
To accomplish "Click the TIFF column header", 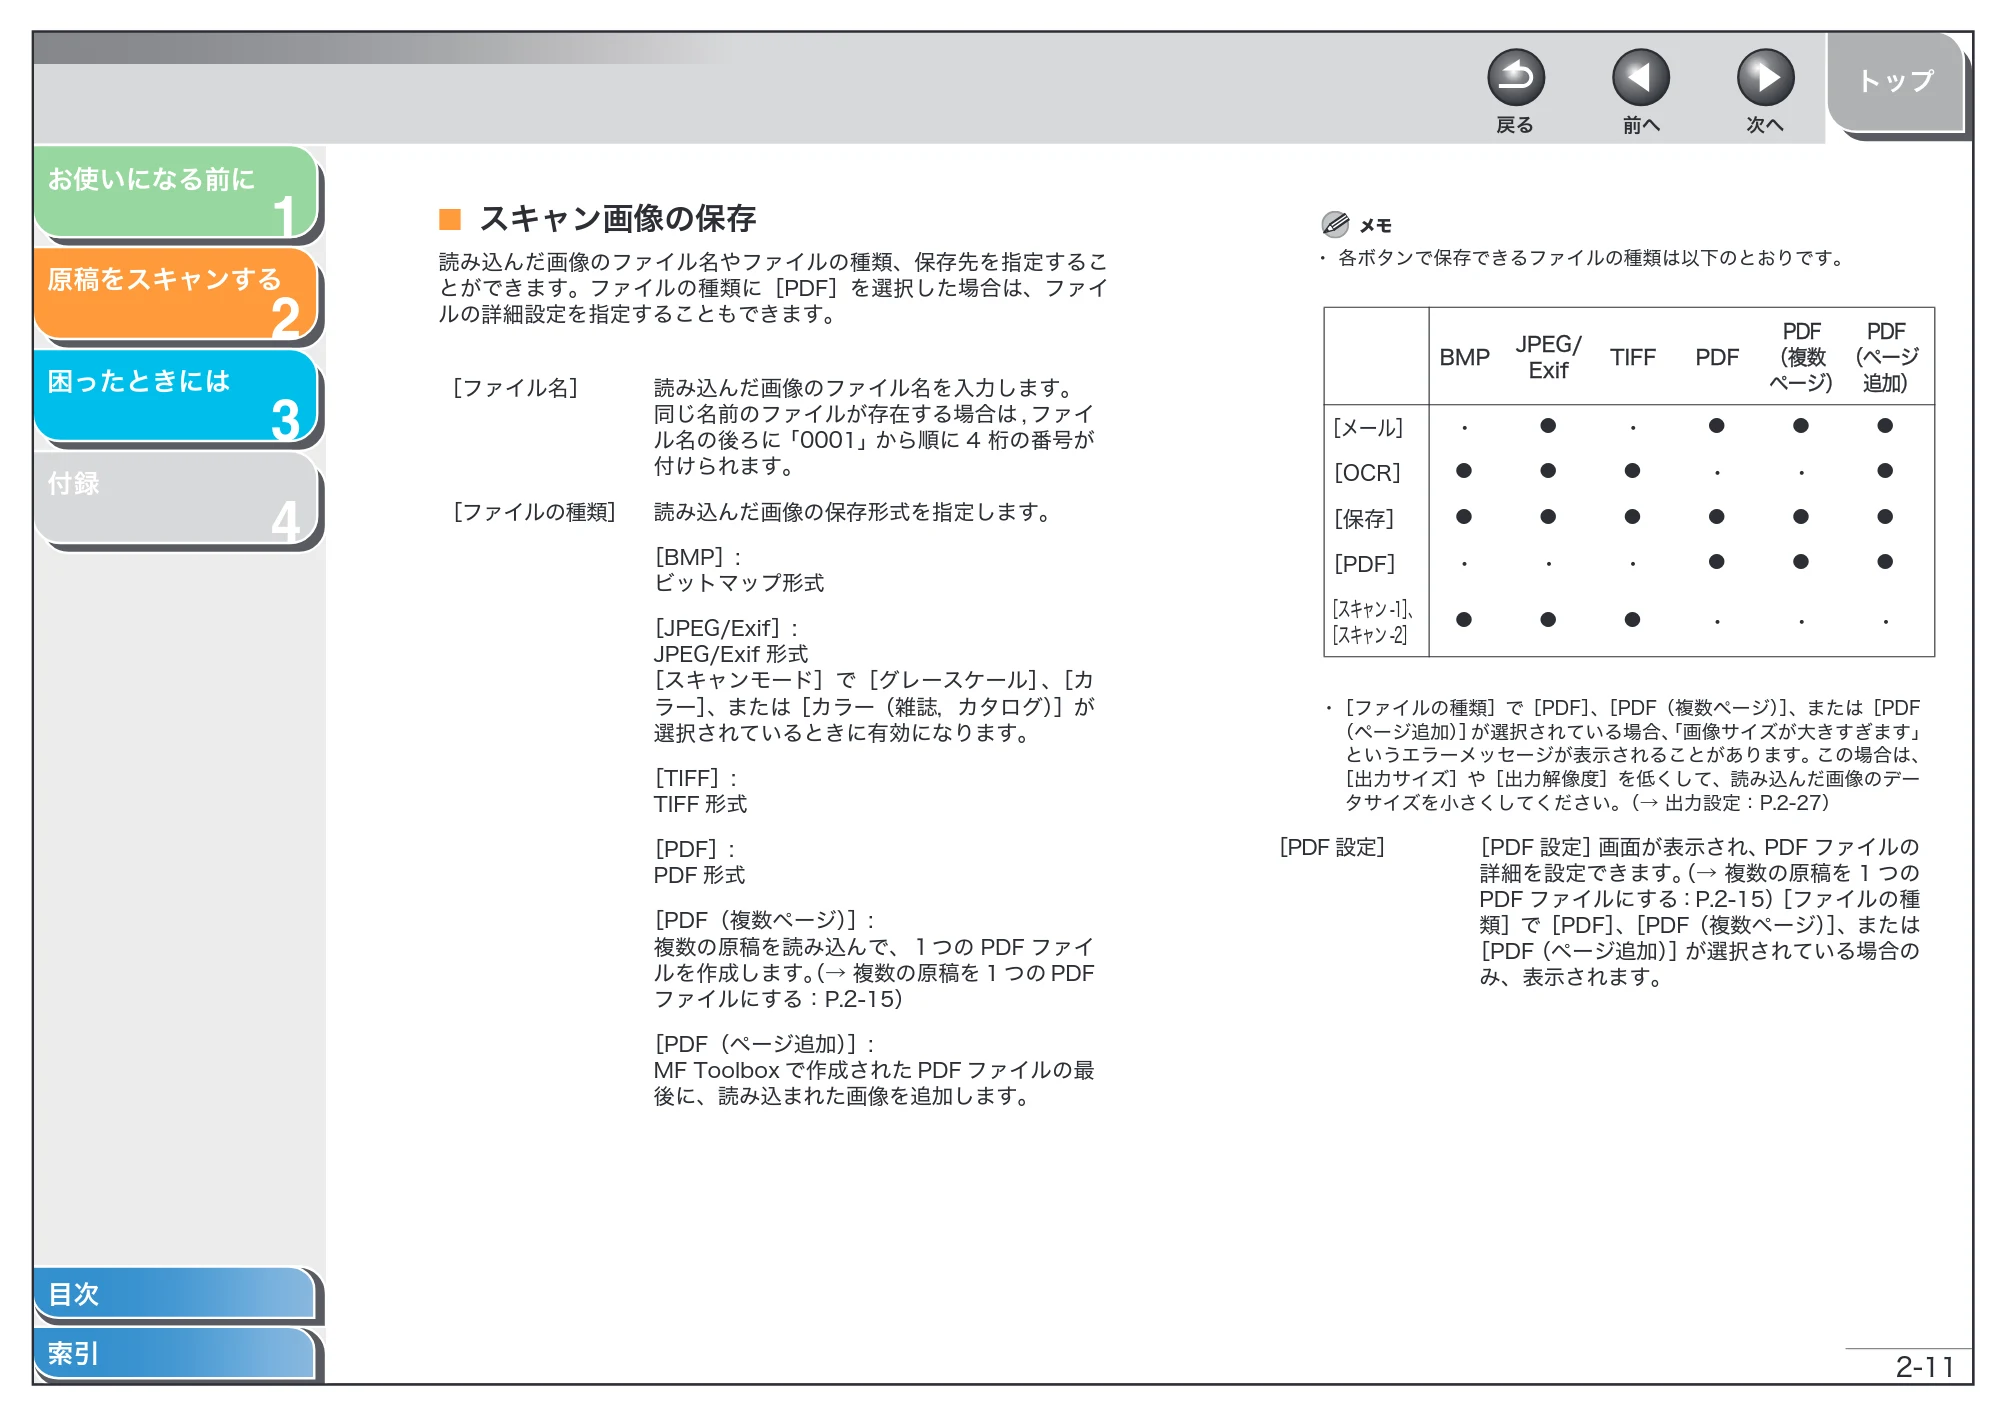I will pyautogui.click(x=1632, y=357).
